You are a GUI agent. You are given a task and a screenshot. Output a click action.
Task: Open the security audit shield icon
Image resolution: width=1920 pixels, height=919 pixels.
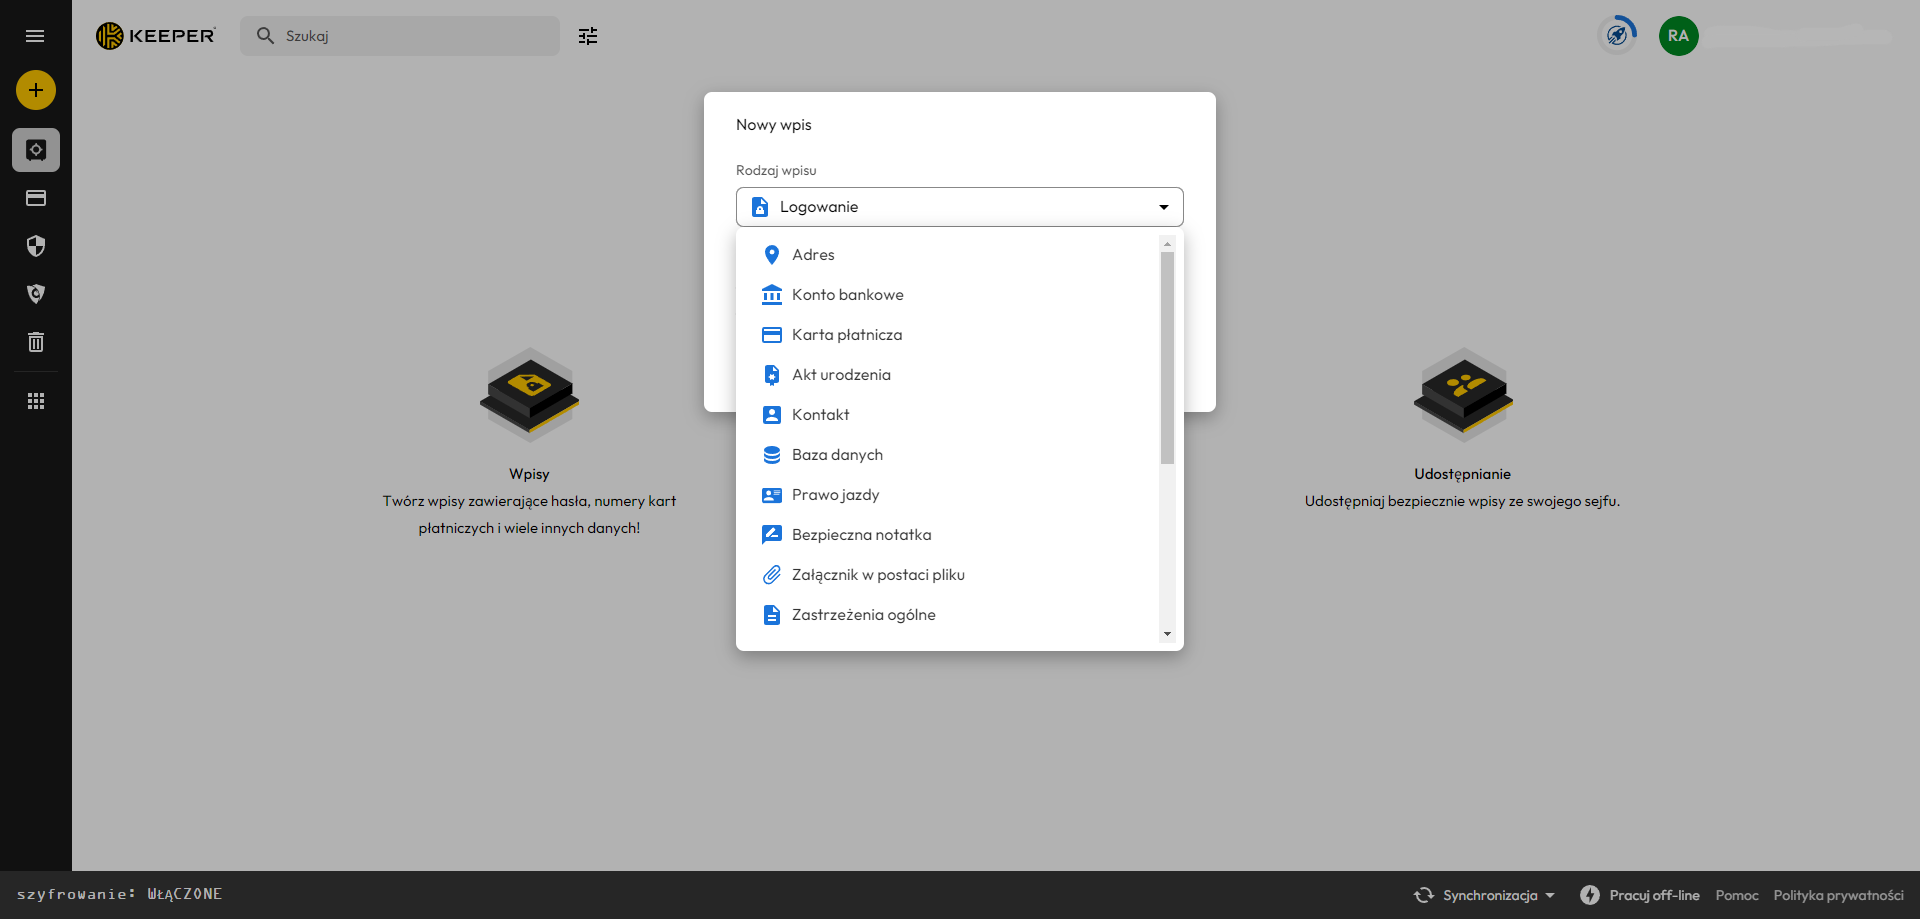click(x=36, y=246)
